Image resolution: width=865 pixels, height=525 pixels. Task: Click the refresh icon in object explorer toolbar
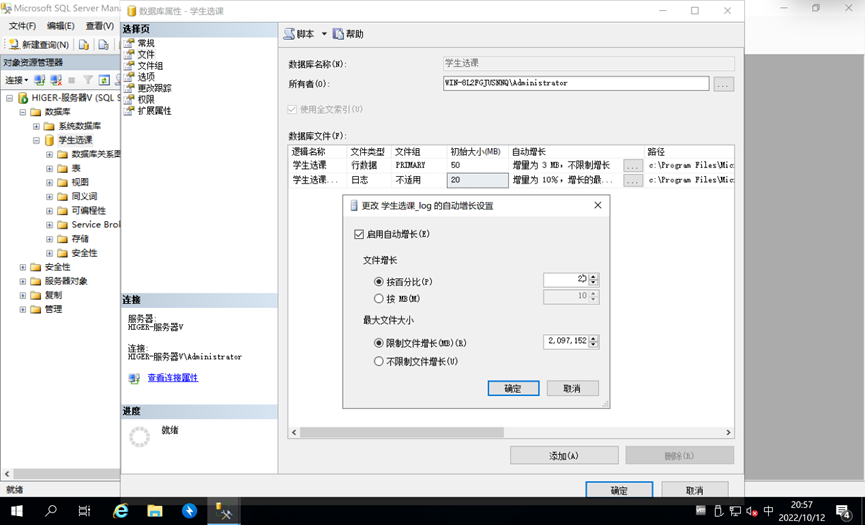coord(104,80)
